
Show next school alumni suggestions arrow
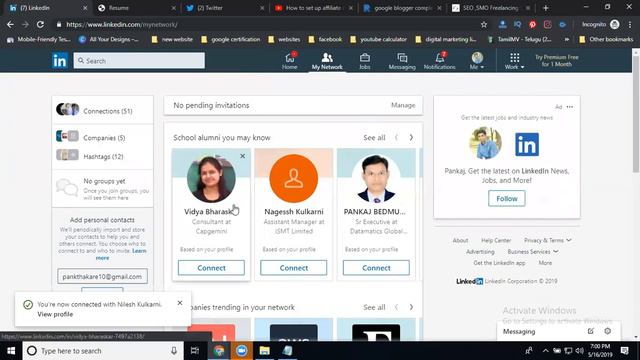(411, 138)
